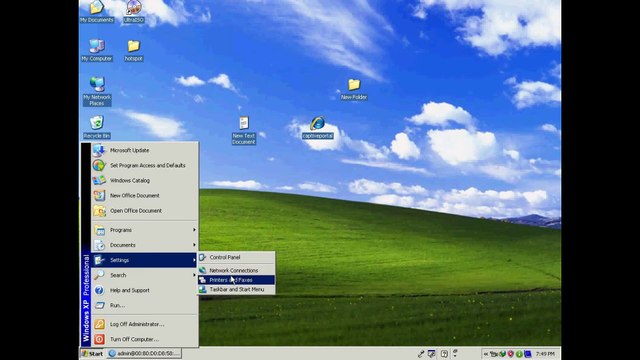Screen dimensions: 640x360
Task: Click the Run icon in Start menu
Action: coord(99,305)
